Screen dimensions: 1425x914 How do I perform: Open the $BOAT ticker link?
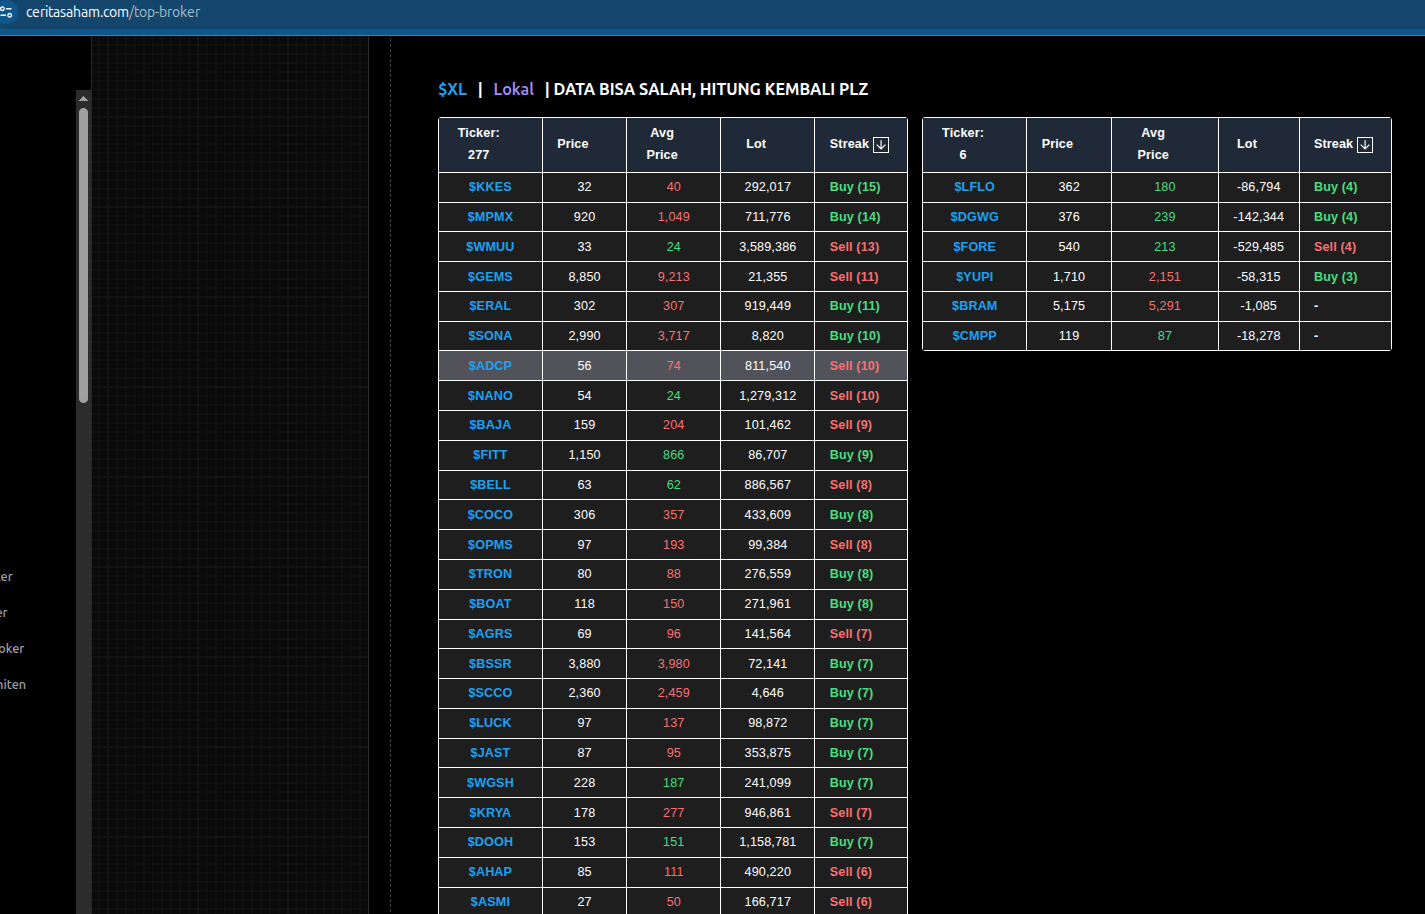[x=490, y=604]
